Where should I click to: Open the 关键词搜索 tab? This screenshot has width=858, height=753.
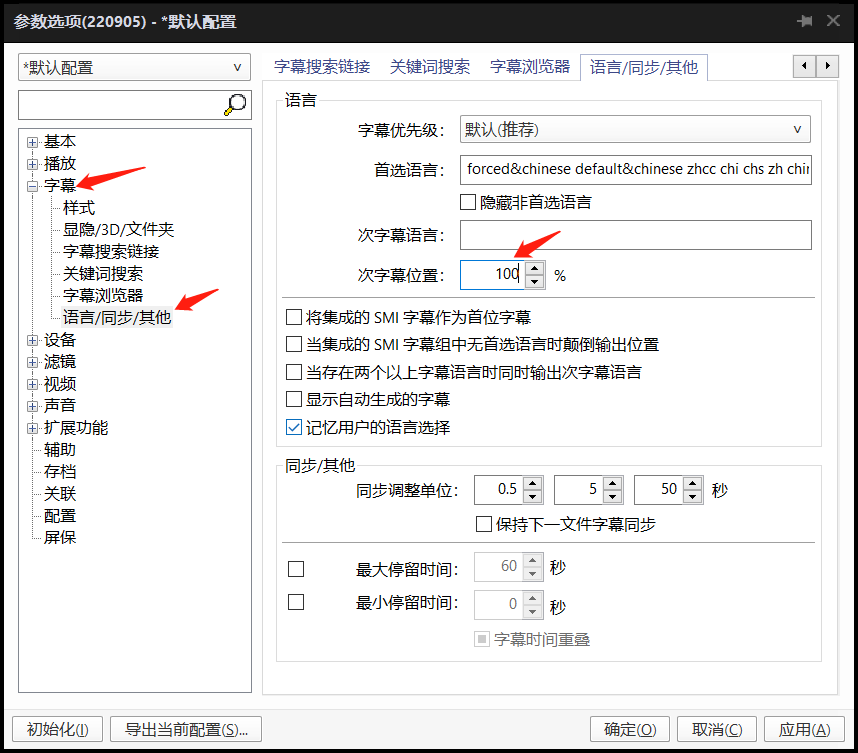pos(430,67)
